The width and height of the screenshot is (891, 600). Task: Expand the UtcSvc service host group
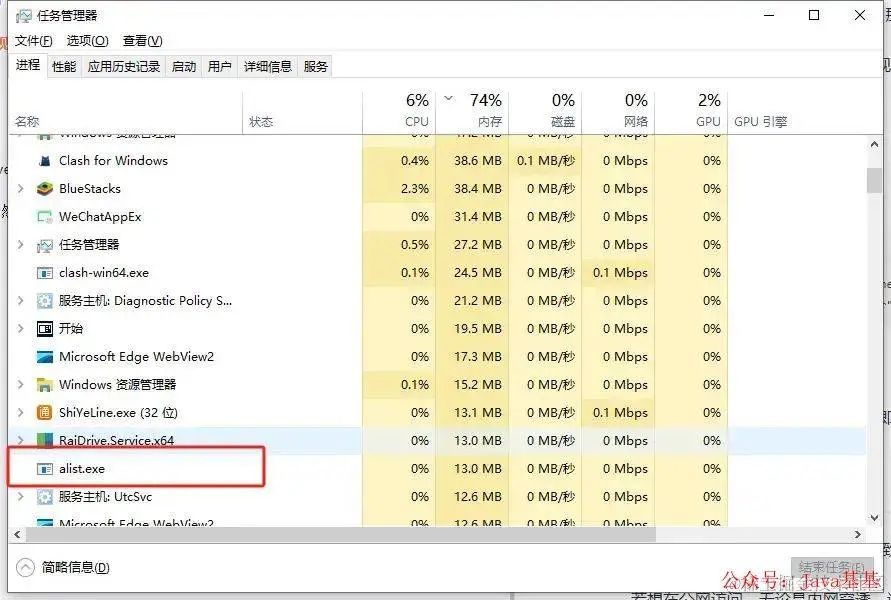(x=20, y=497)
